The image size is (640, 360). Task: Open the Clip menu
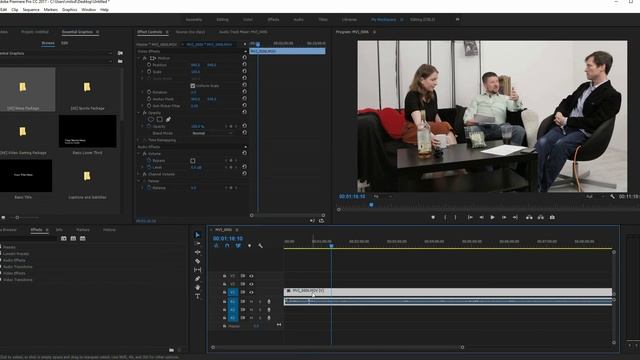click(15, 9)
